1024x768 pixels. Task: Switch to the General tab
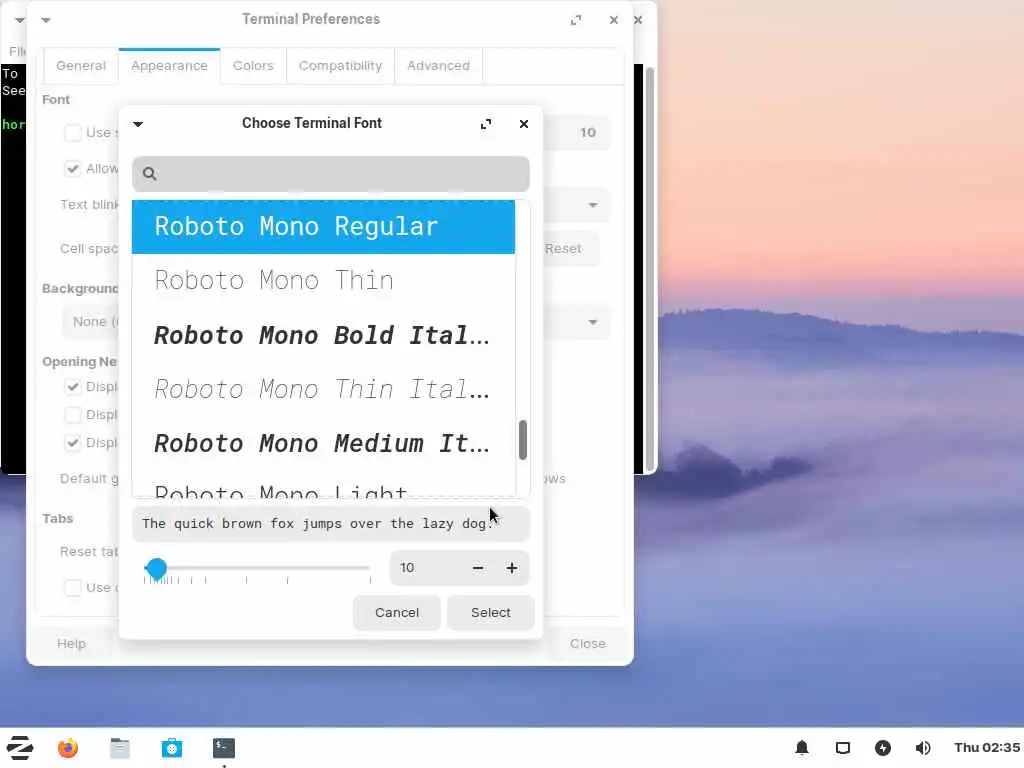[x=81, y=66]
